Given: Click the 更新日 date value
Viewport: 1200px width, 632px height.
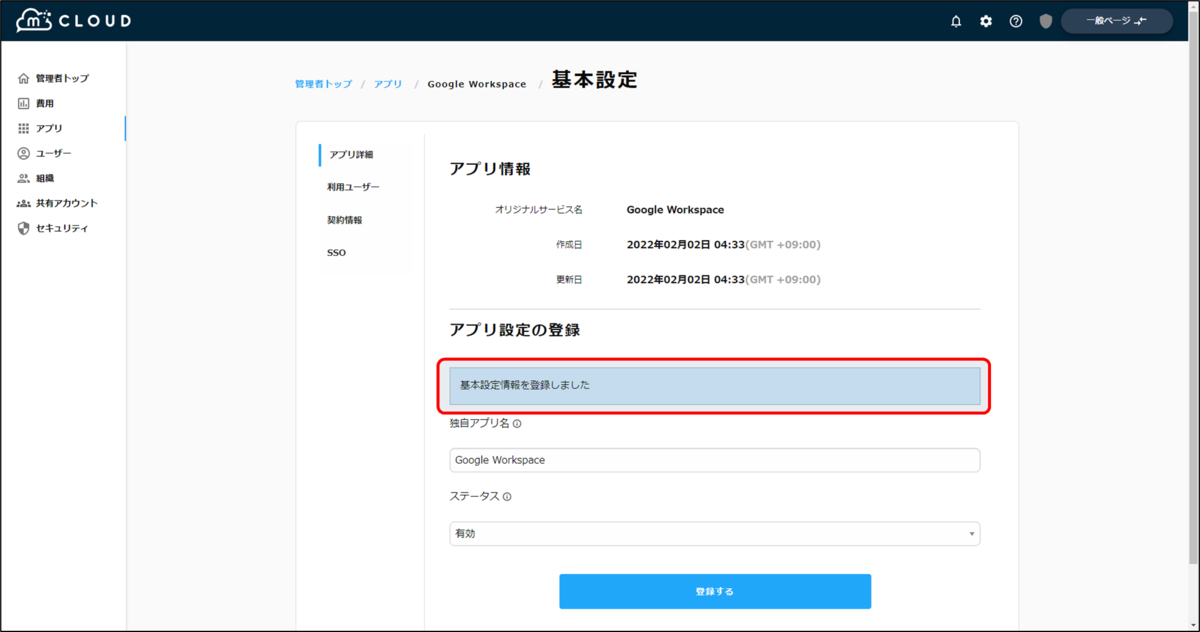Looking at the screenshot, I should (x=724, y=279).
